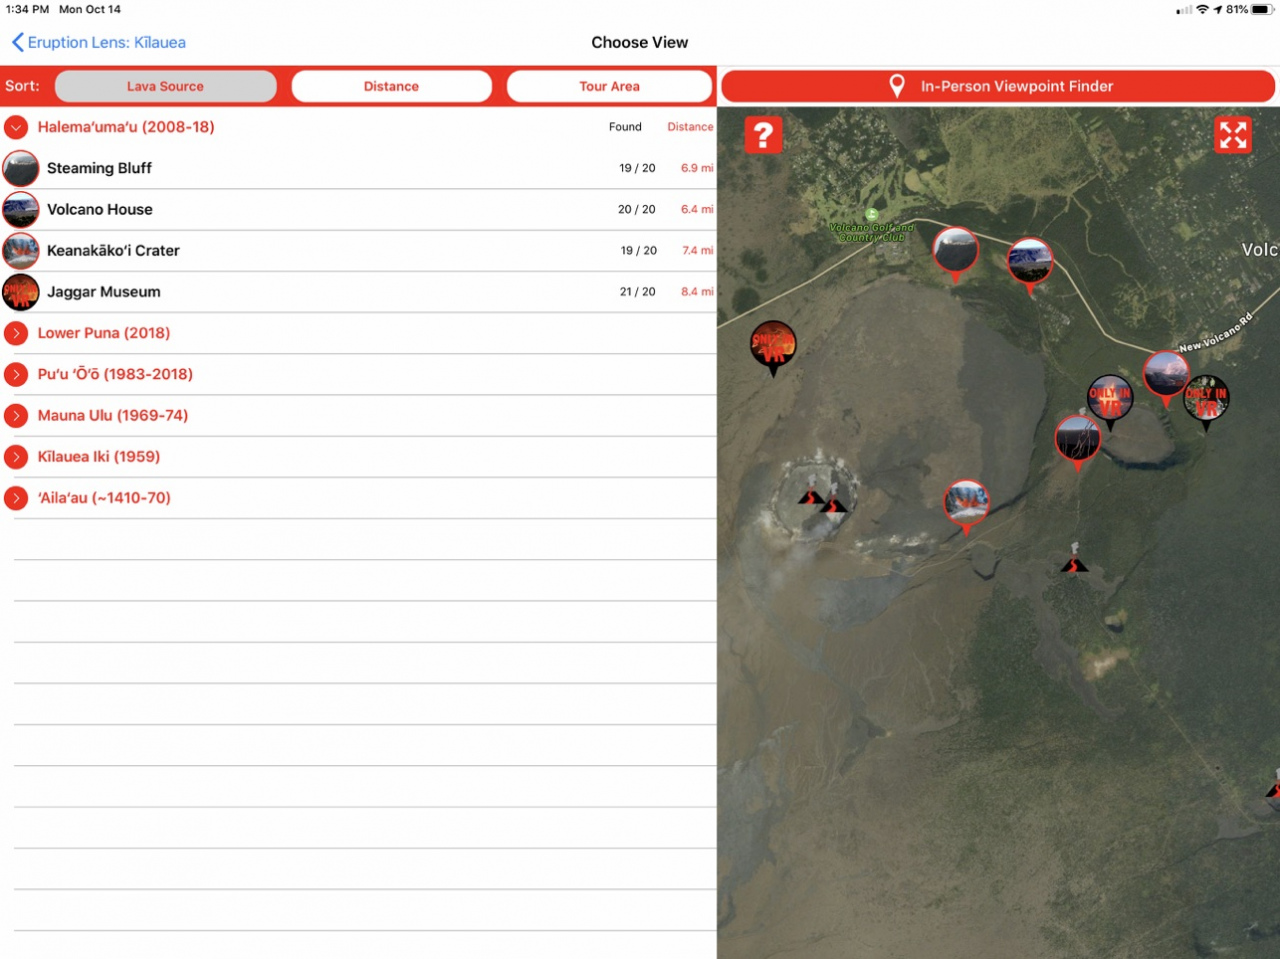Tap the red 'Distance' column header

(690, 127)
